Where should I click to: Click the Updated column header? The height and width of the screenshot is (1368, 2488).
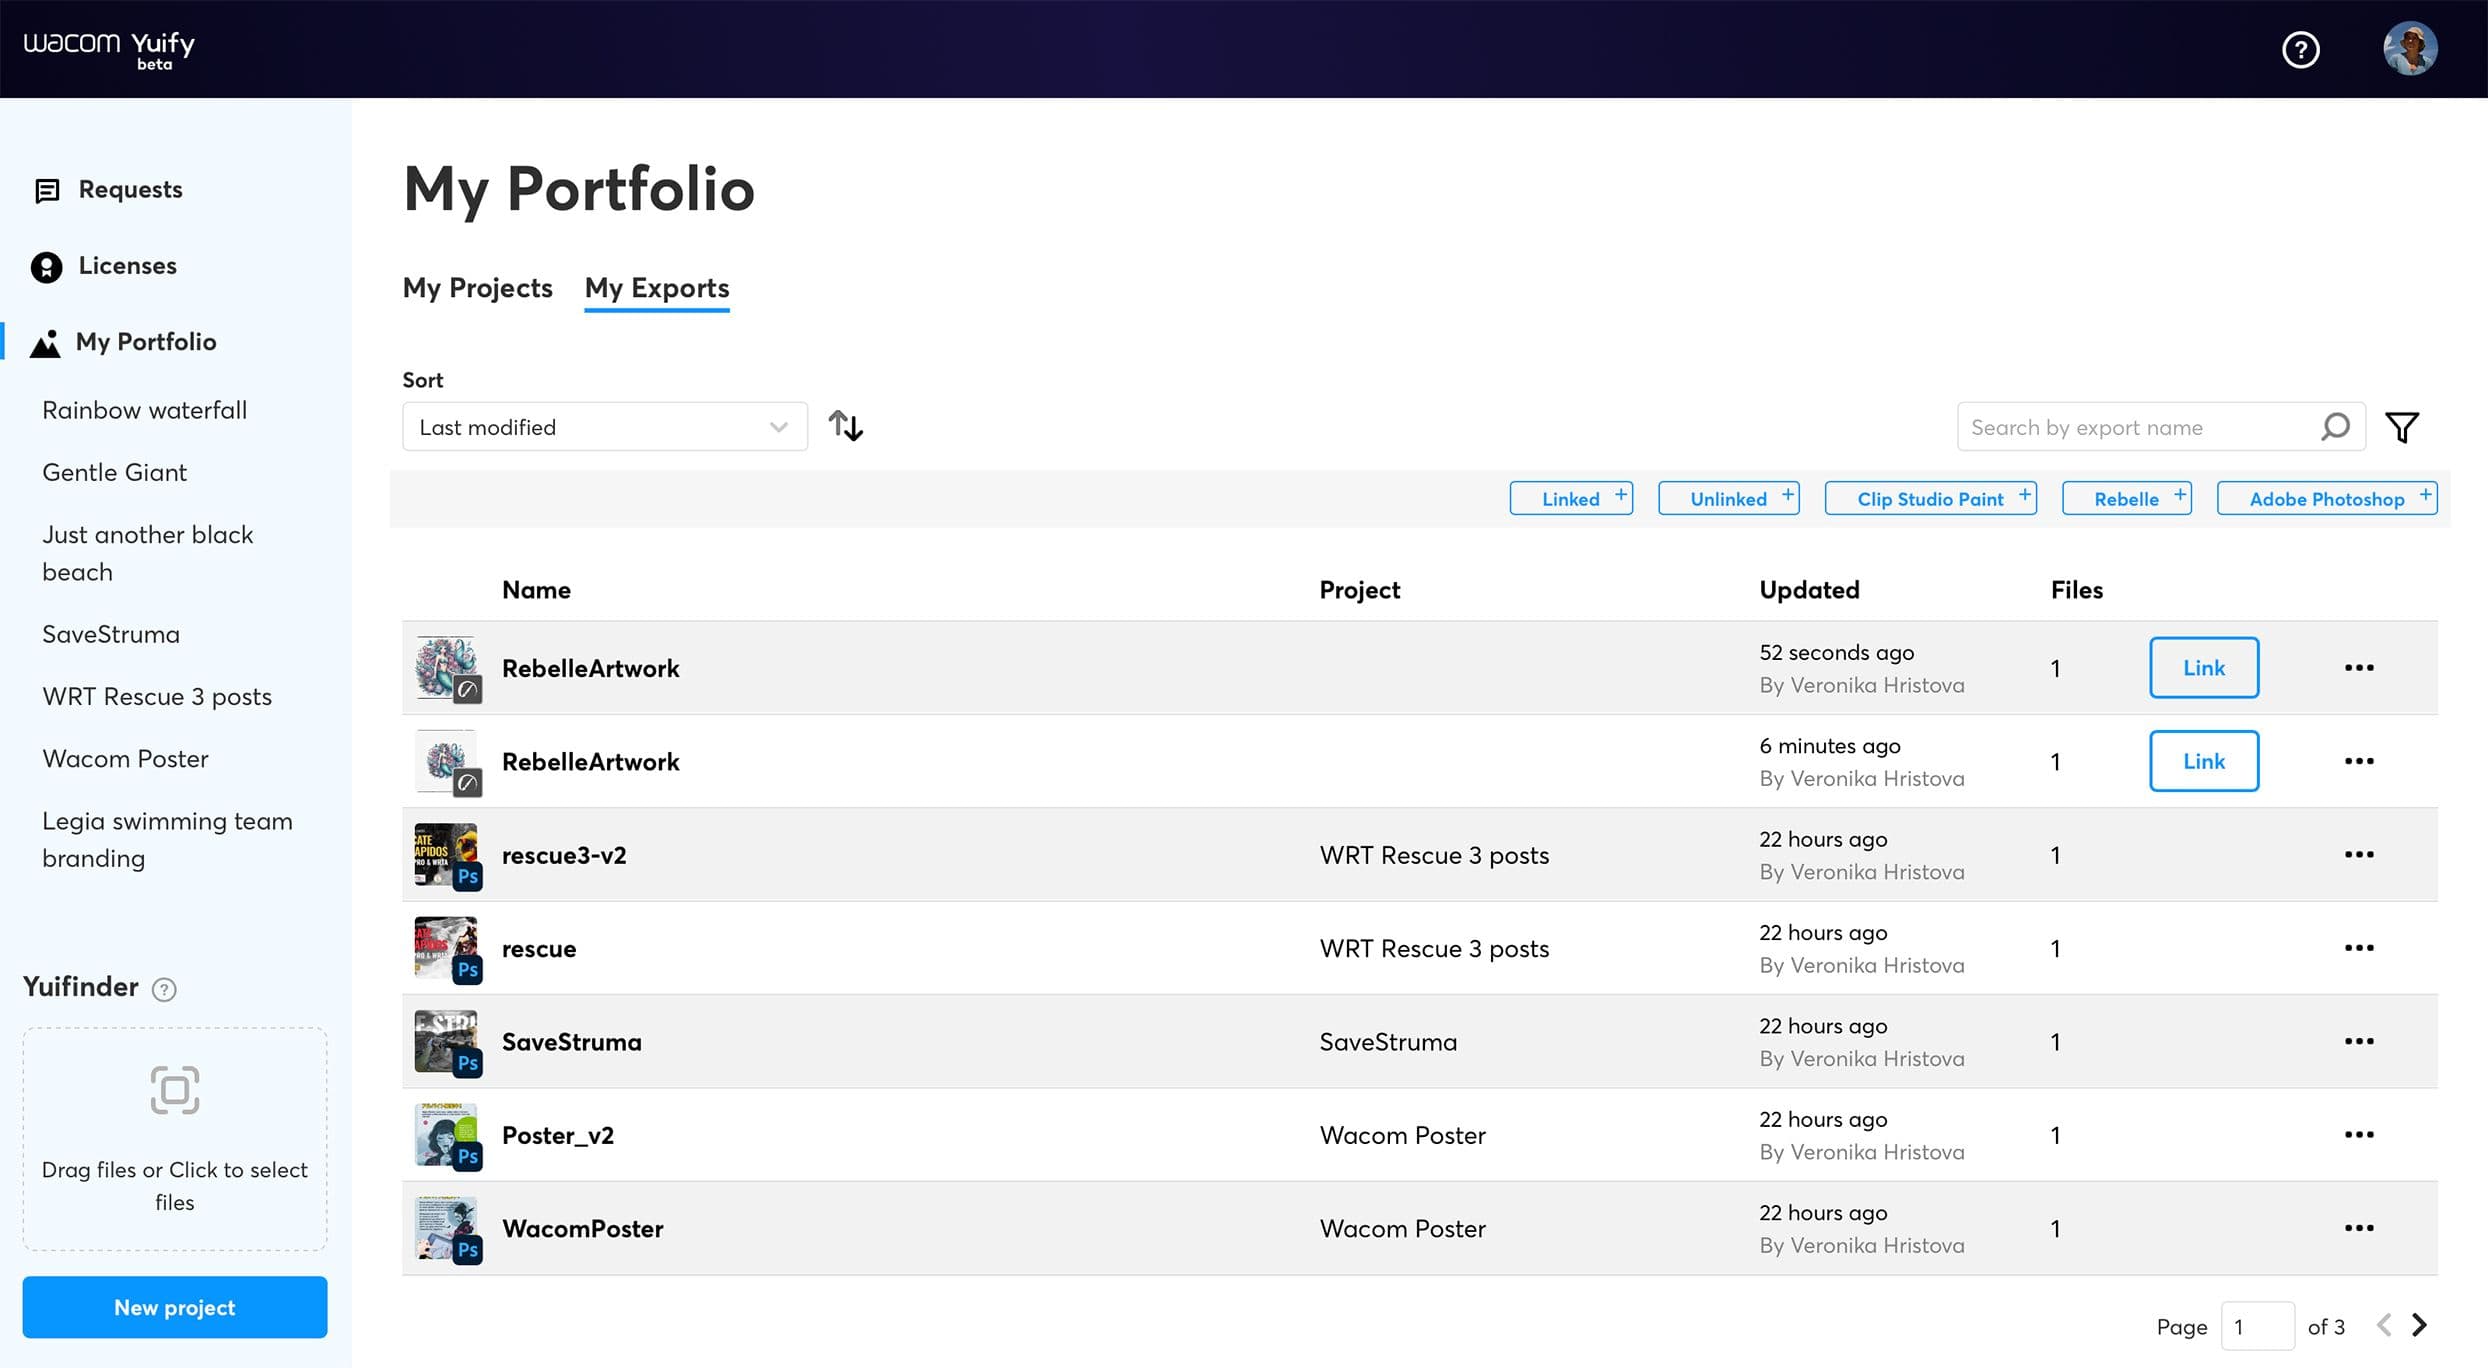click(x=1809, y=590)
